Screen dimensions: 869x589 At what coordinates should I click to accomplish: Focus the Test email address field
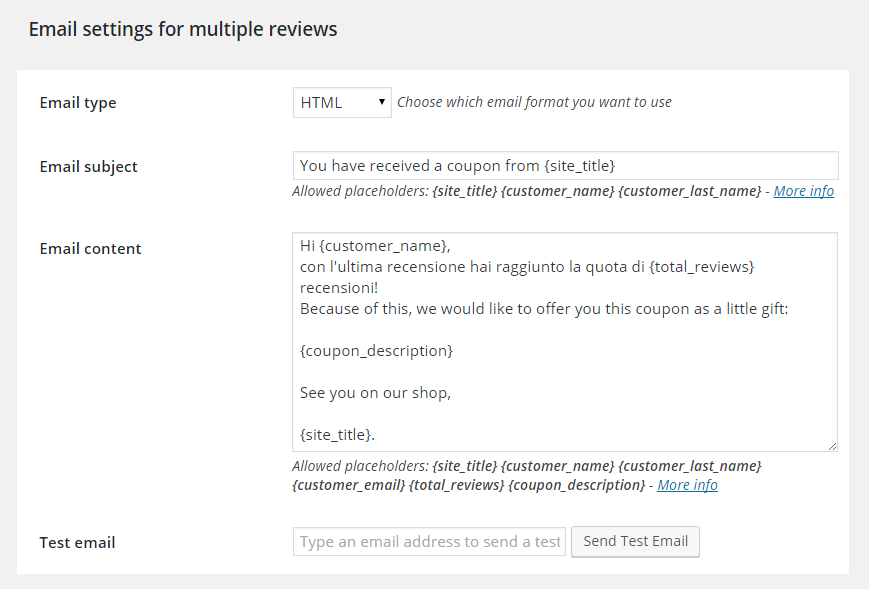click(430, 541)
